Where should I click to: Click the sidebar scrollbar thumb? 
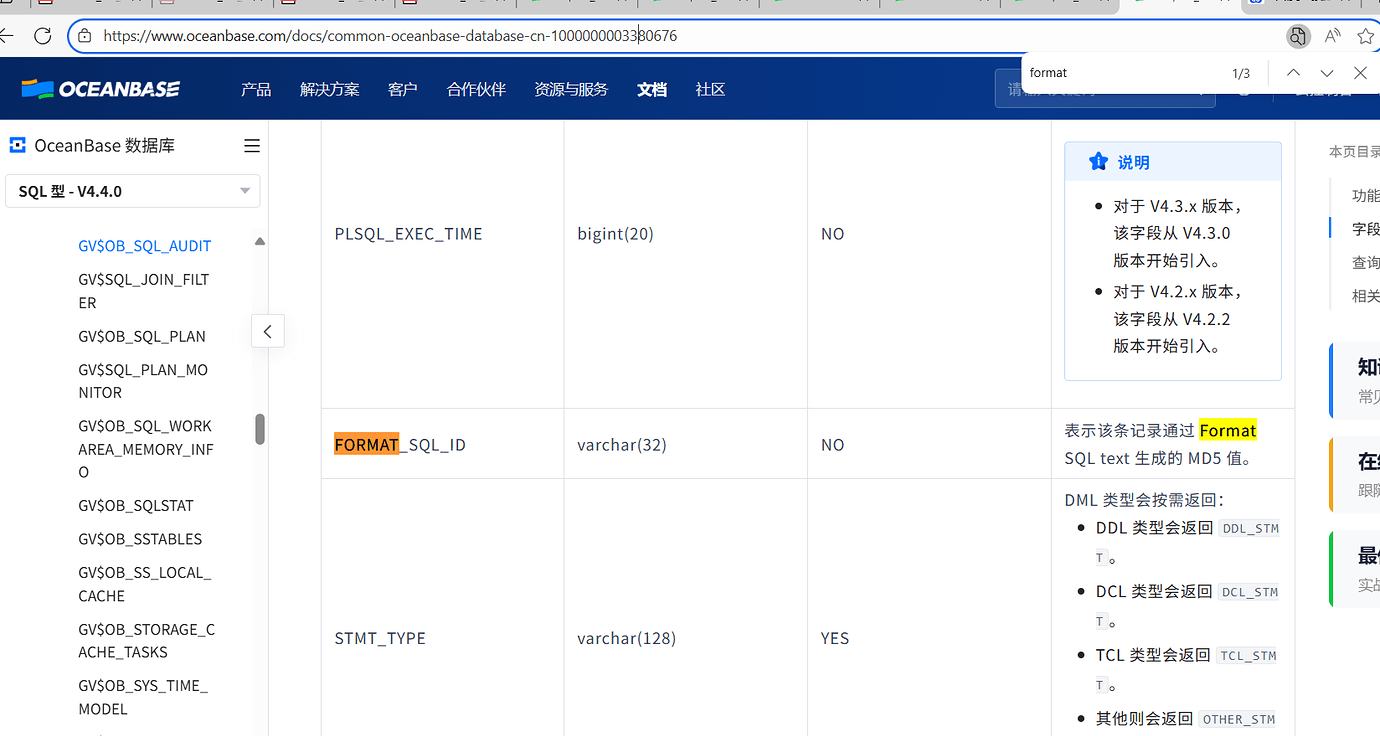(x=259, y=428)
